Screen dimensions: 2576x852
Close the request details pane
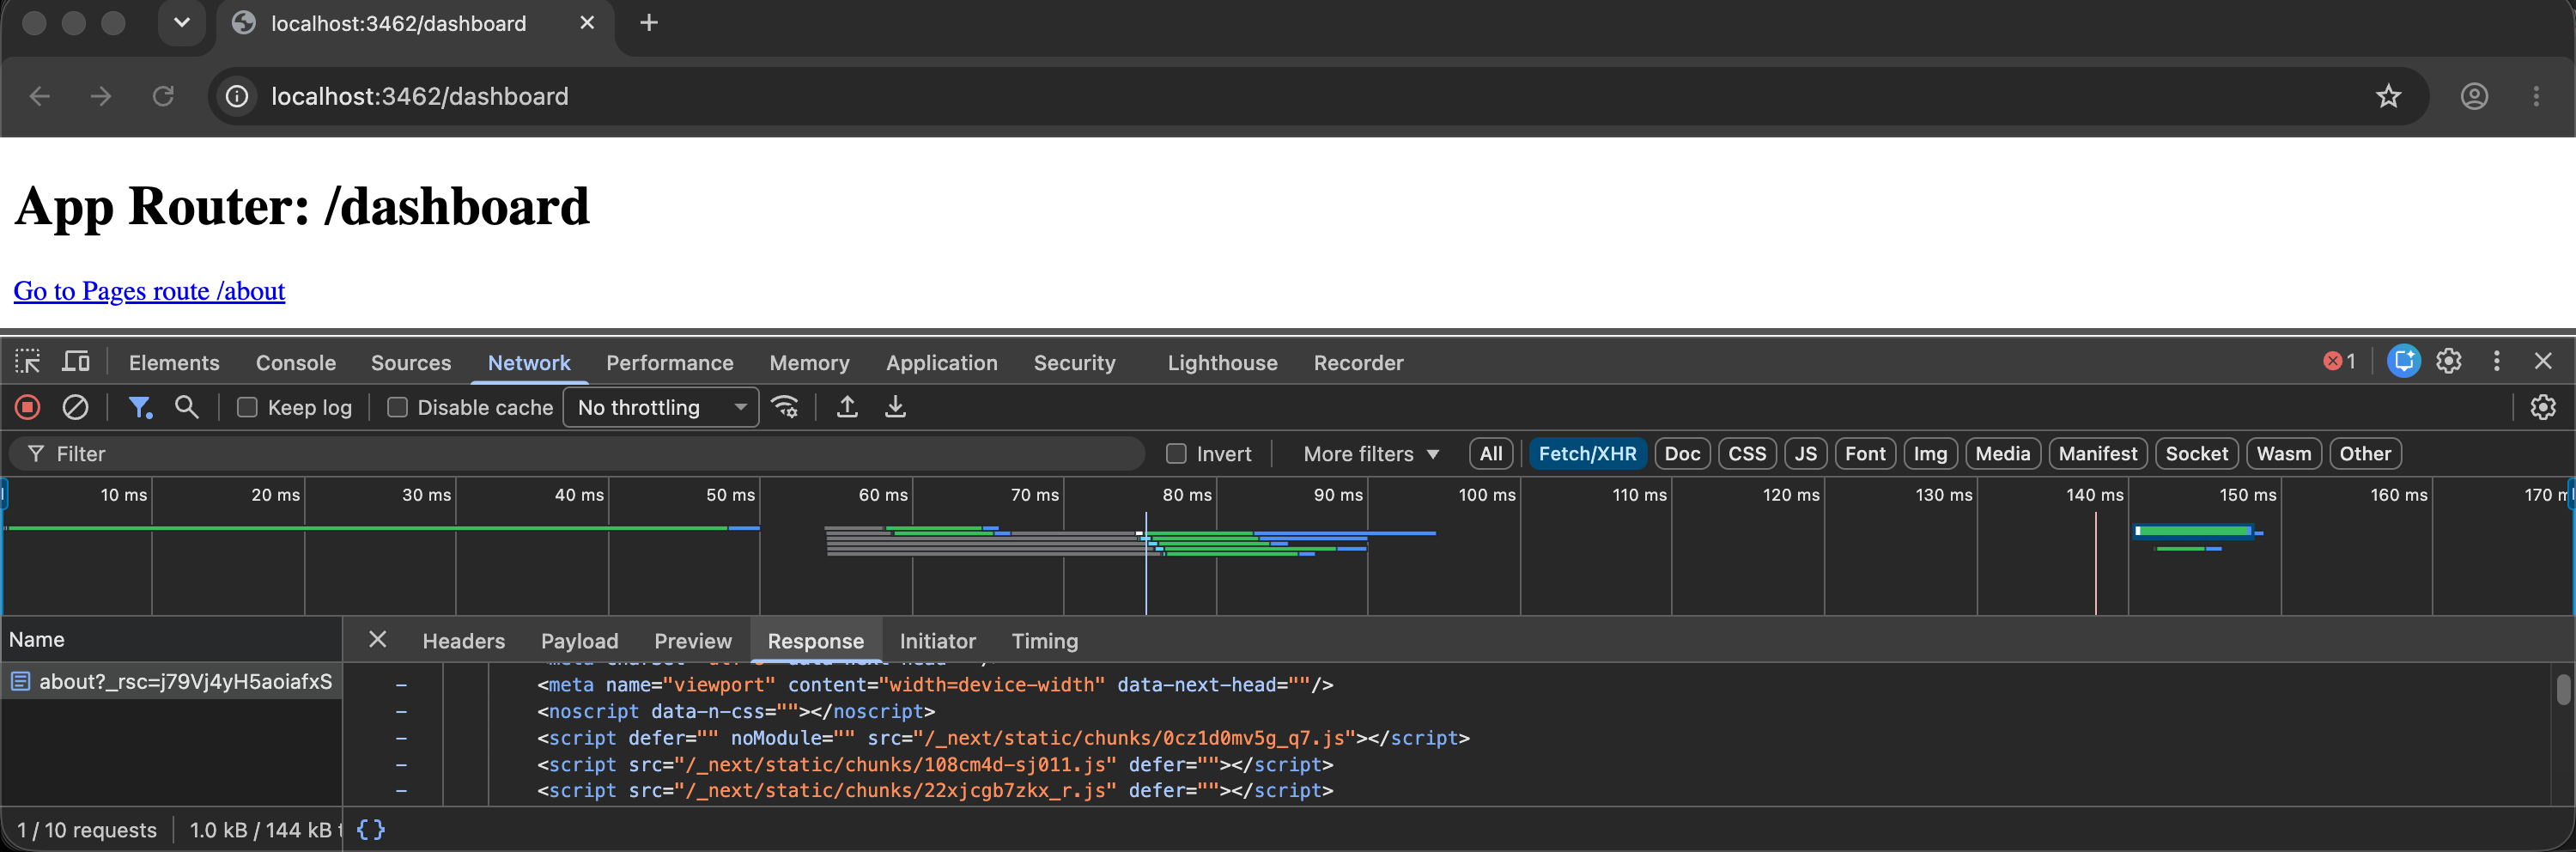(x=377, y=640)
